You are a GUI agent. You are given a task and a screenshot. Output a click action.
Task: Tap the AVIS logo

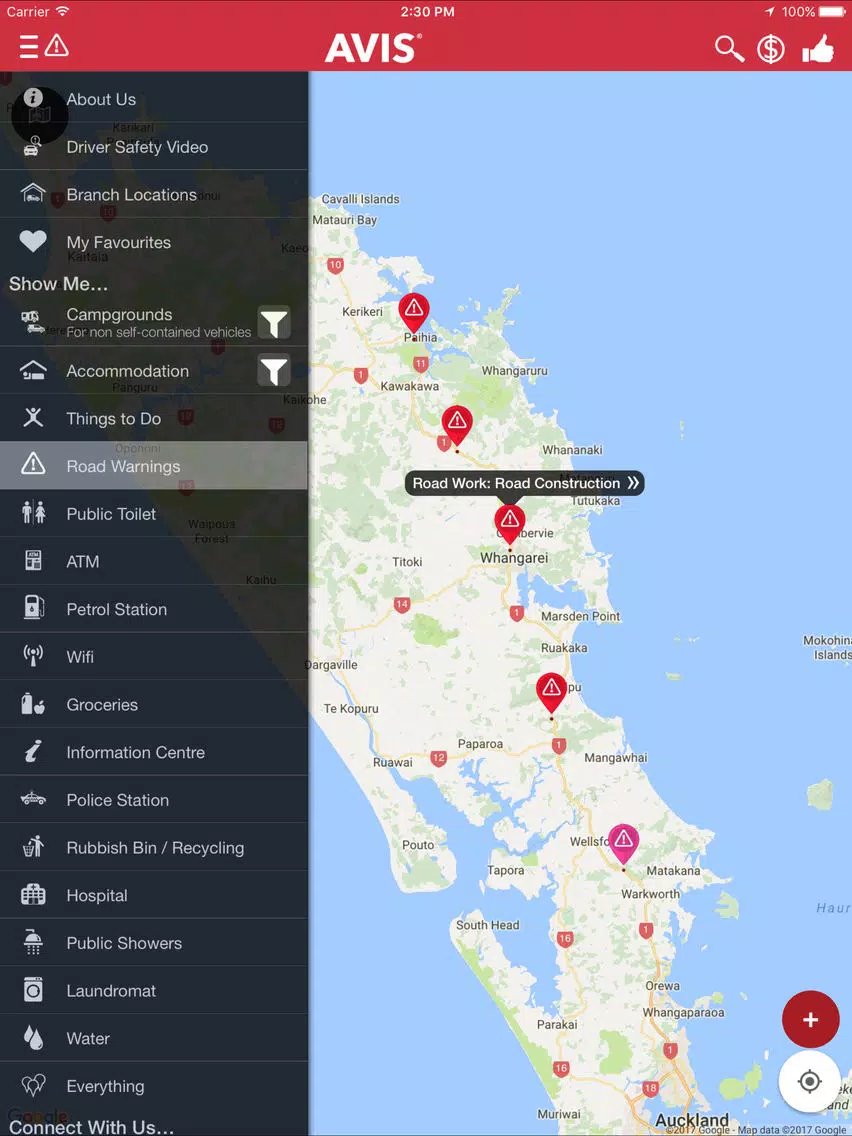(373, 49)
